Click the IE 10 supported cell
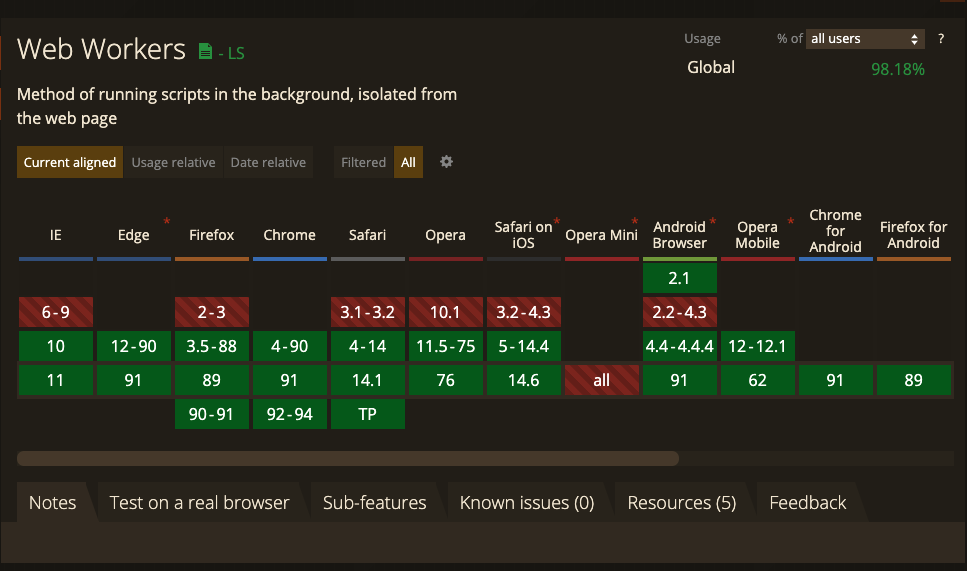 click(x=56, y=346)
